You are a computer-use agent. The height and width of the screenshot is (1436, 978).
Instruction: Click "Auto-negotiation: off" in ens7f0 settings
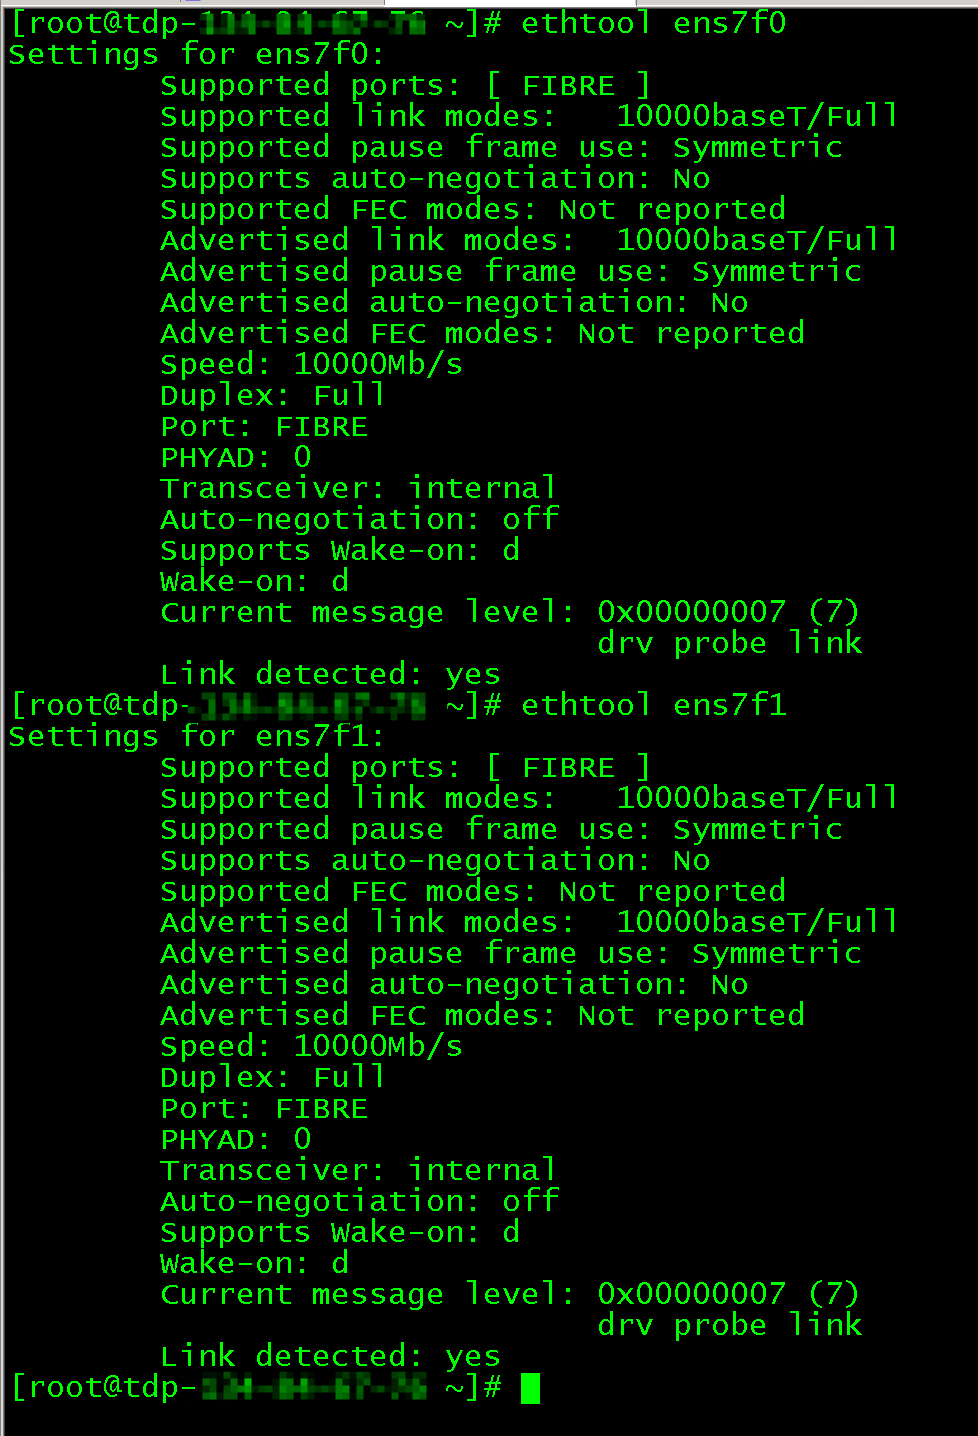tap(359, 519)
